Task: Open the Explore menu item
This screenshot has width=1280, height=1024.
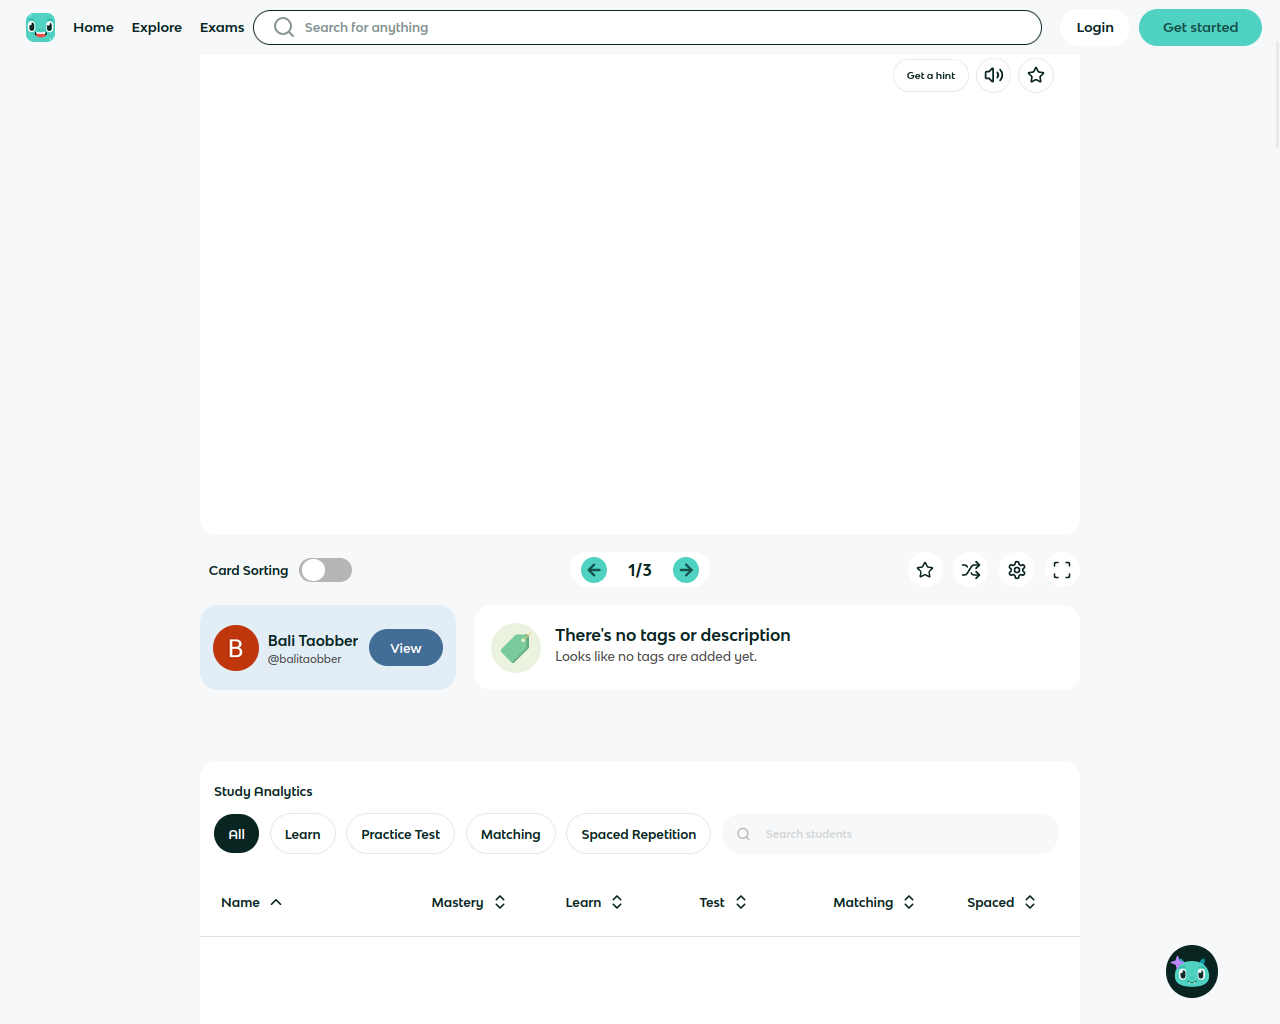Action: (x=157, y=27)
